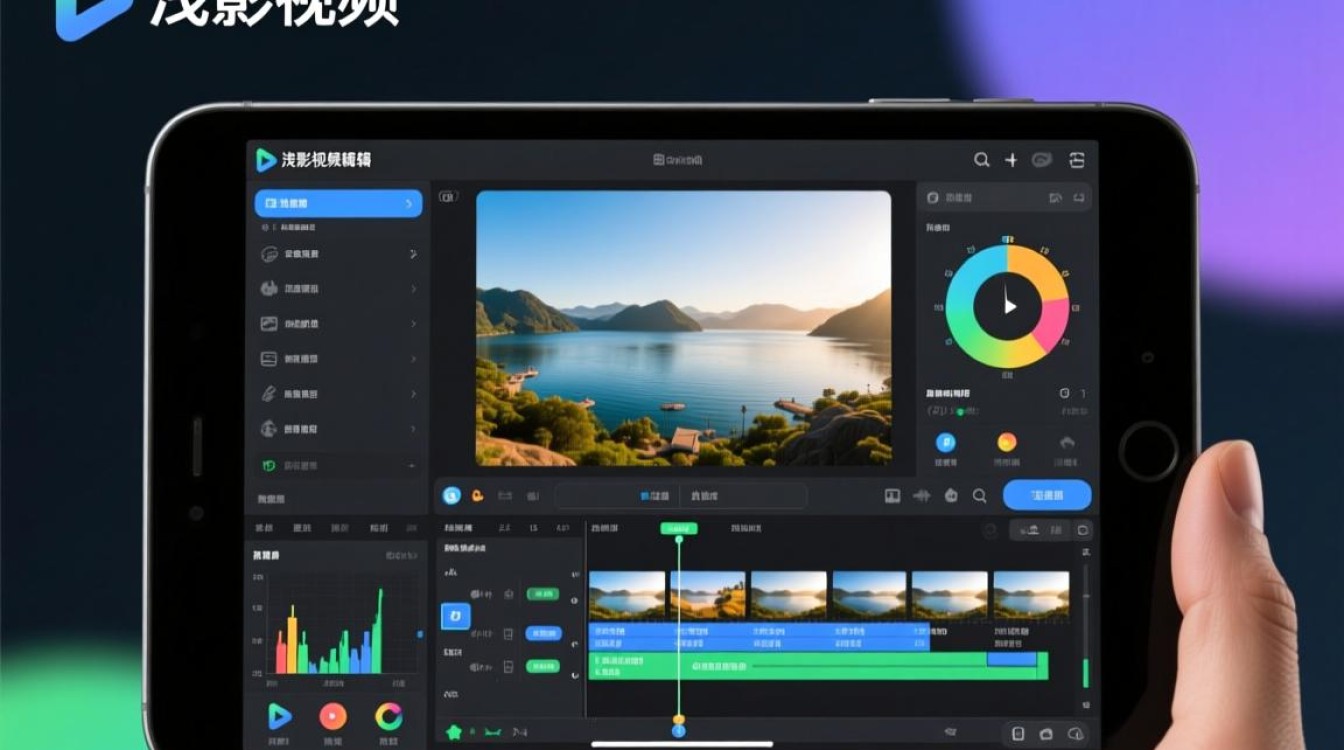Viewport: 1344px width, 750px height.
Task: Expand the second sidebar row's chevron
Action: coord(413,254)
